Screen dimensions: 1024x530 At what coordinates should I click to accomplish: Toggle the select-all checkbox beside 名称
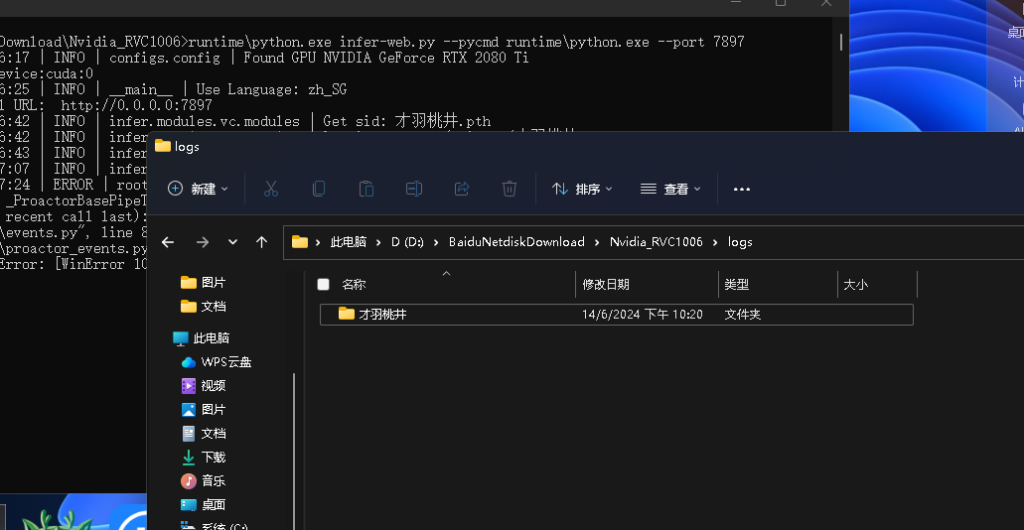pos(323,285)
